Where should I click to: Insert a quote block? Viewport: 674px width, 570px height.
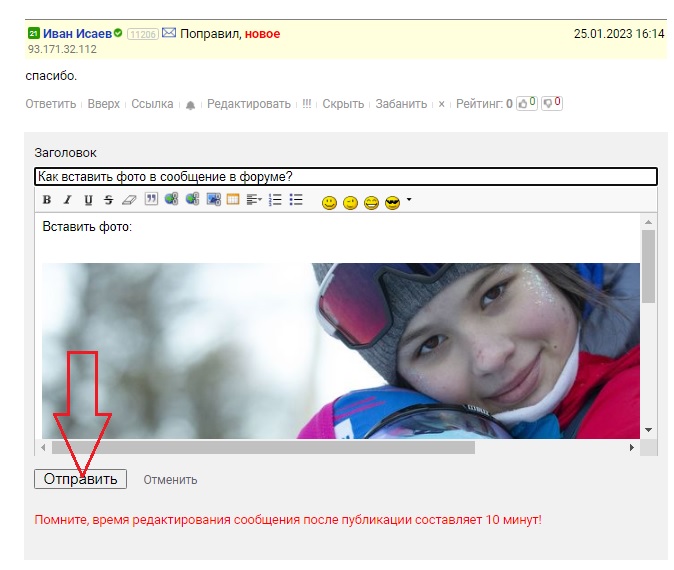(x=151, y=199)
